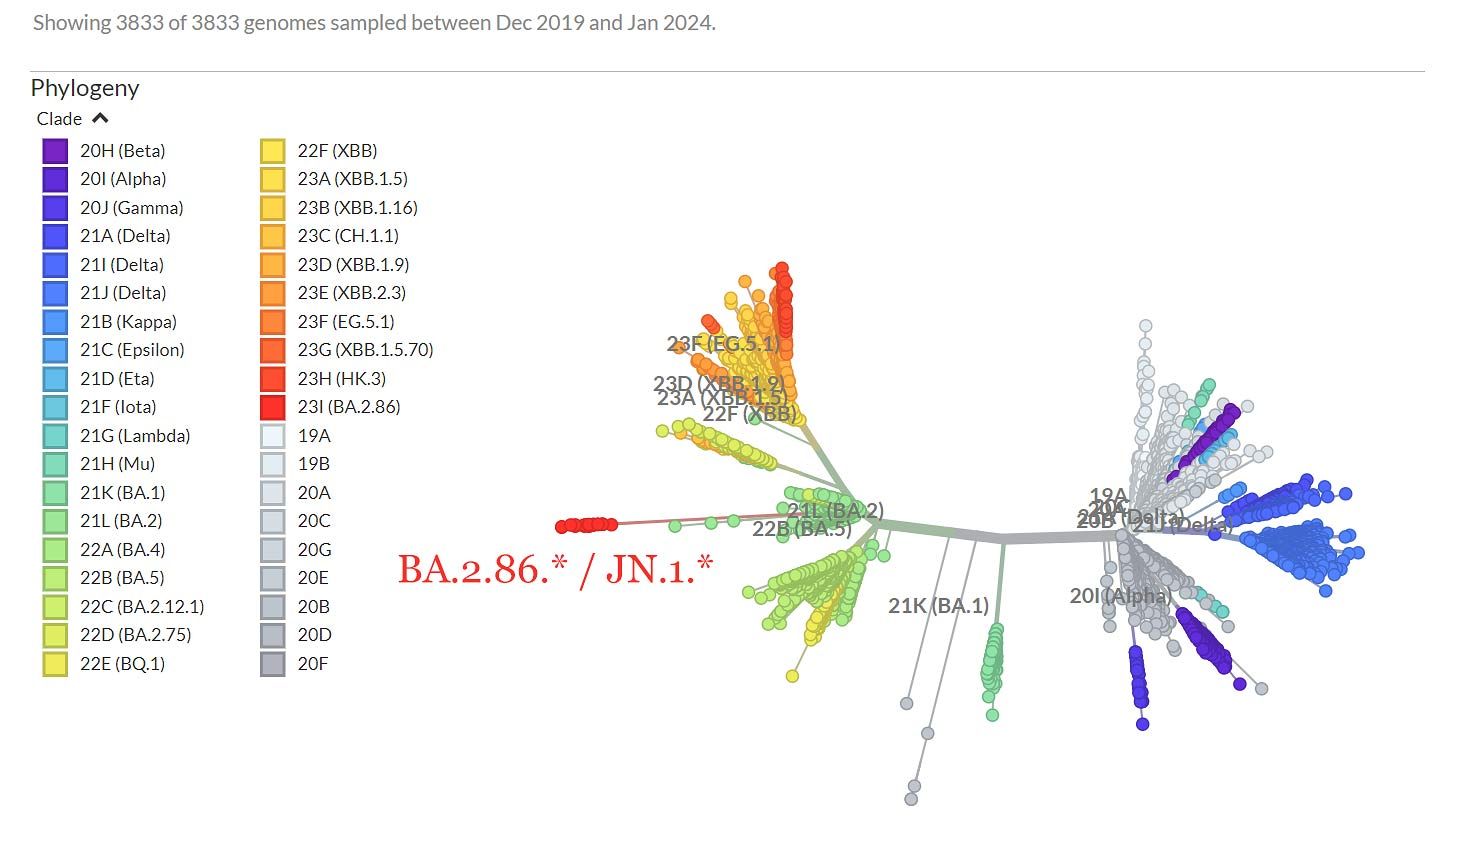Select the 21I (Delta) legend swatch

55,265
